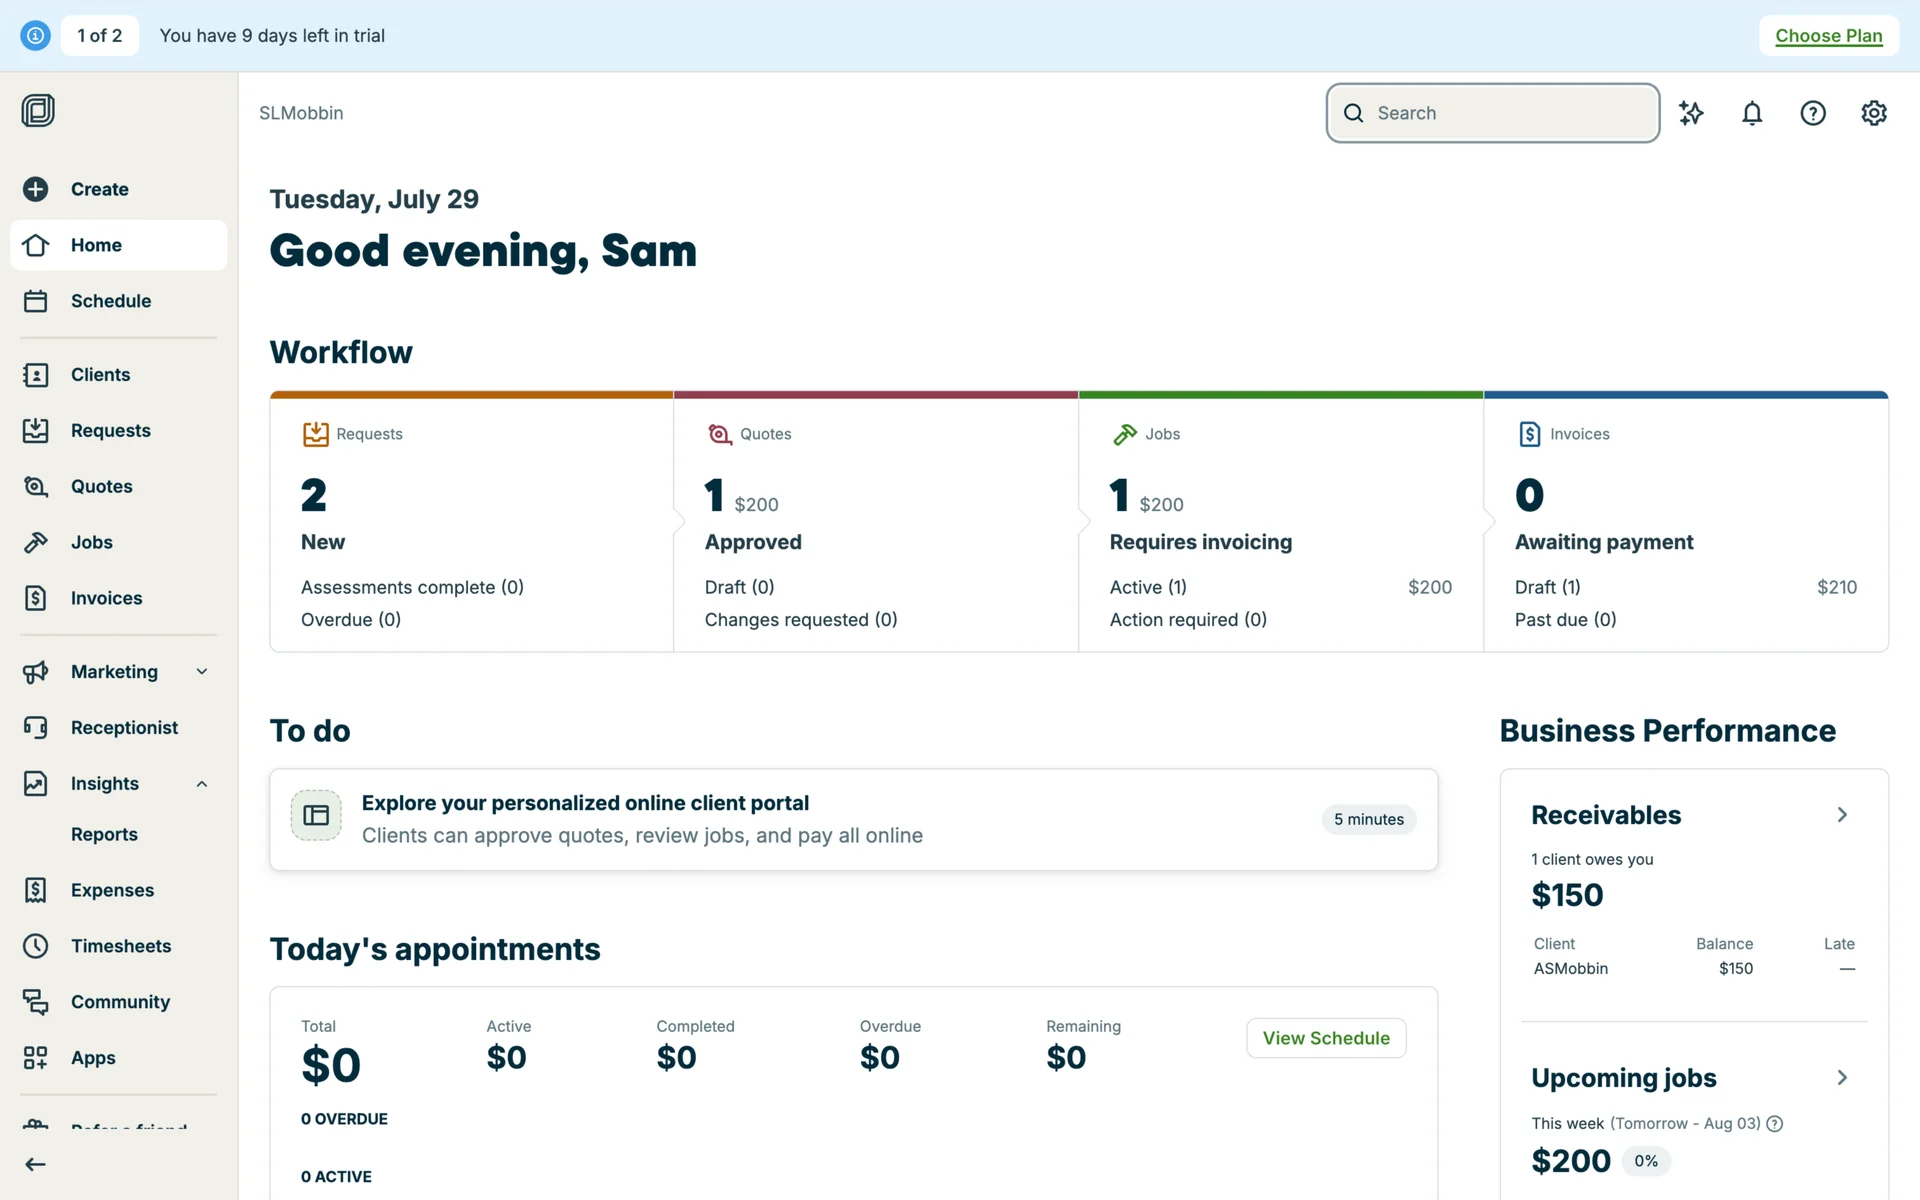Open Receivables details with the chevron arrow
This screenshot has height=1200, width=1920.
pos(1842,815)
